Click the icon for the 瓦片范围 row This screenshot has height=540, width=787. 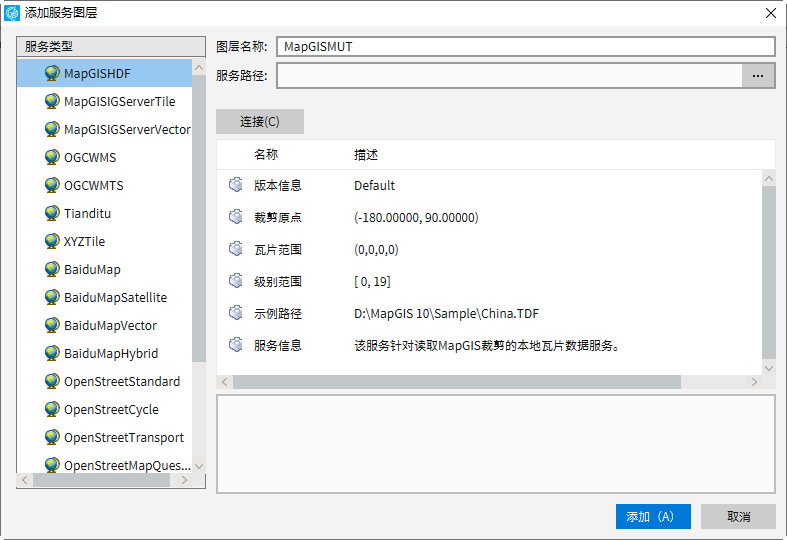pos(236,249)
